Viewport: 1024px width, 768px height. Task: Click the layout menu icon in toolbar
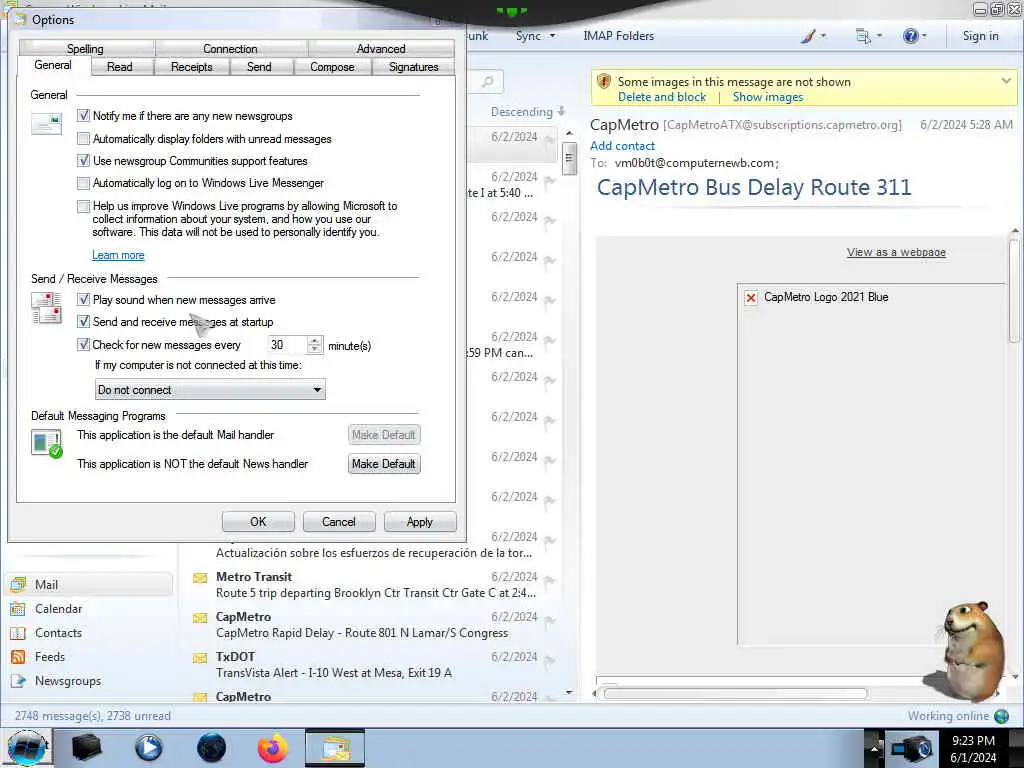point(863,36)
